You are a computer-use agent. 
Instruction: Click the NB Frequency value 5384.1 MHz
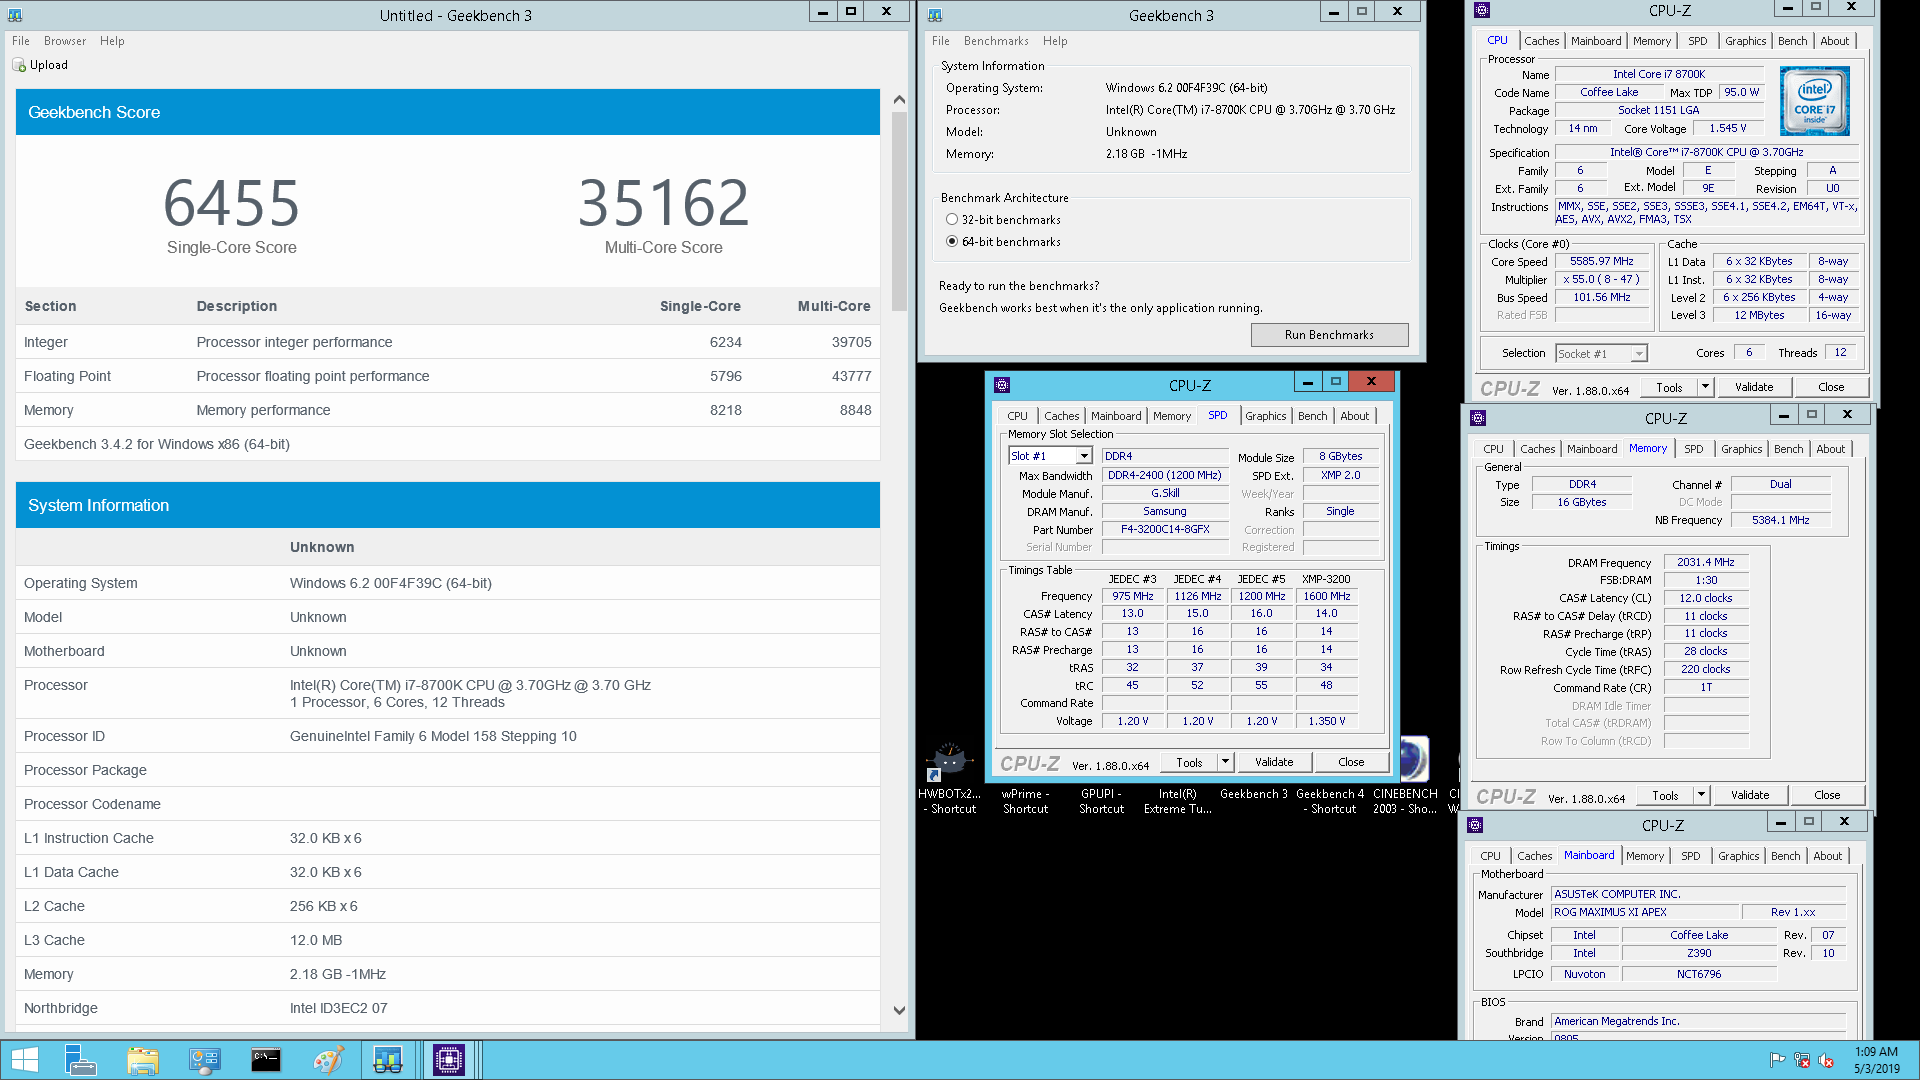pyautogui.click(x=1780, y=520)
